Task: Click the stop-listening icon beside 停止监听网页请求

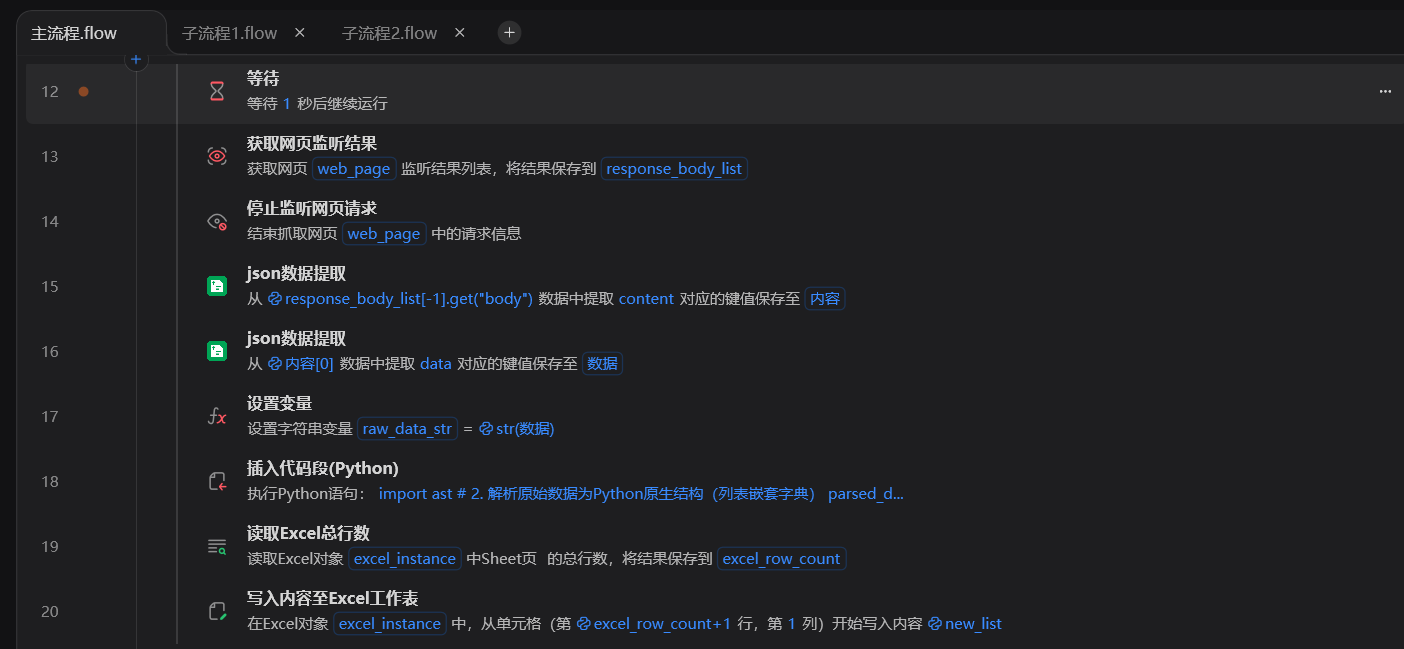Action: [217, 221]
